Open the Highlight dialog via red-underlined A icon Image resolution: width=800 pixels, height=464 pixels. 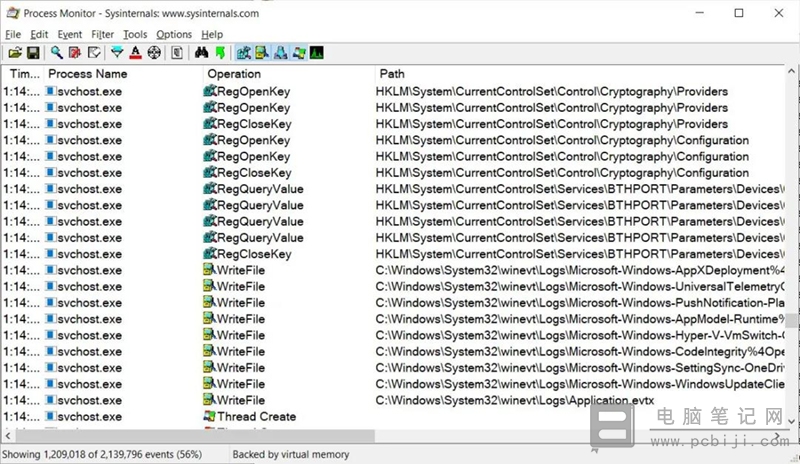coord(135,53)
